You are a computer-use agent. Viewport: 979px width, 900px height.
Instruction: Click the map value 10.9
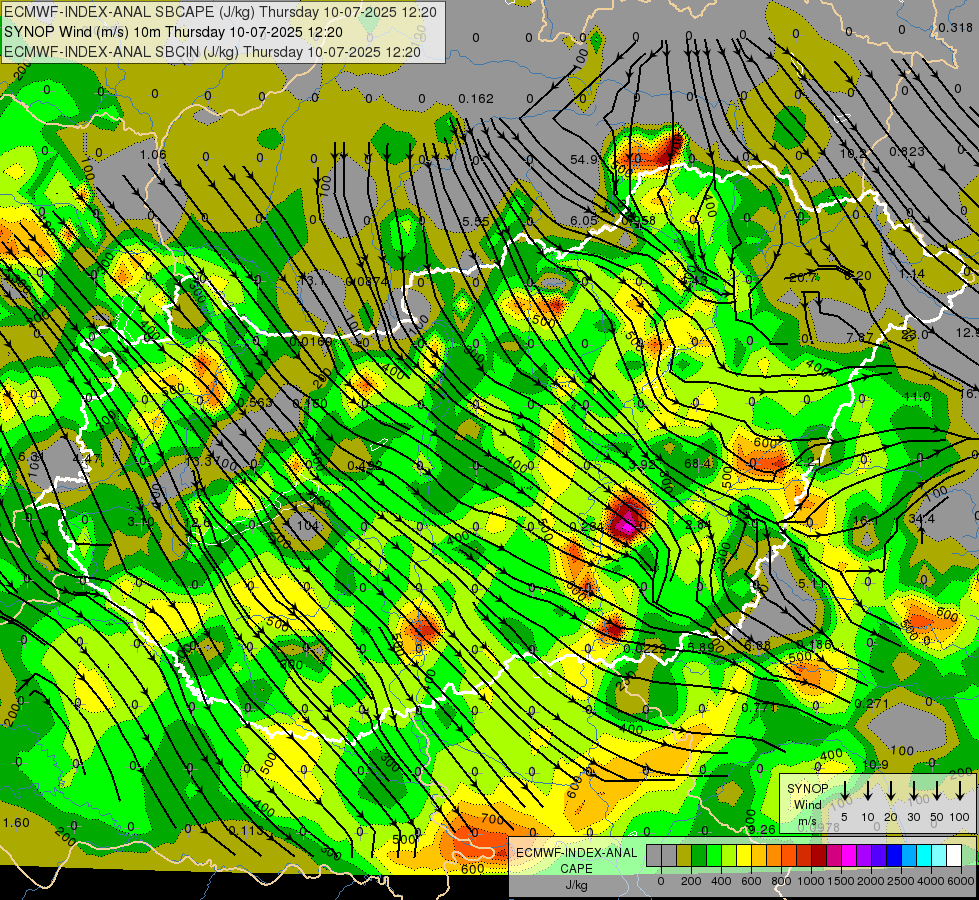click(x=875, y=765)
